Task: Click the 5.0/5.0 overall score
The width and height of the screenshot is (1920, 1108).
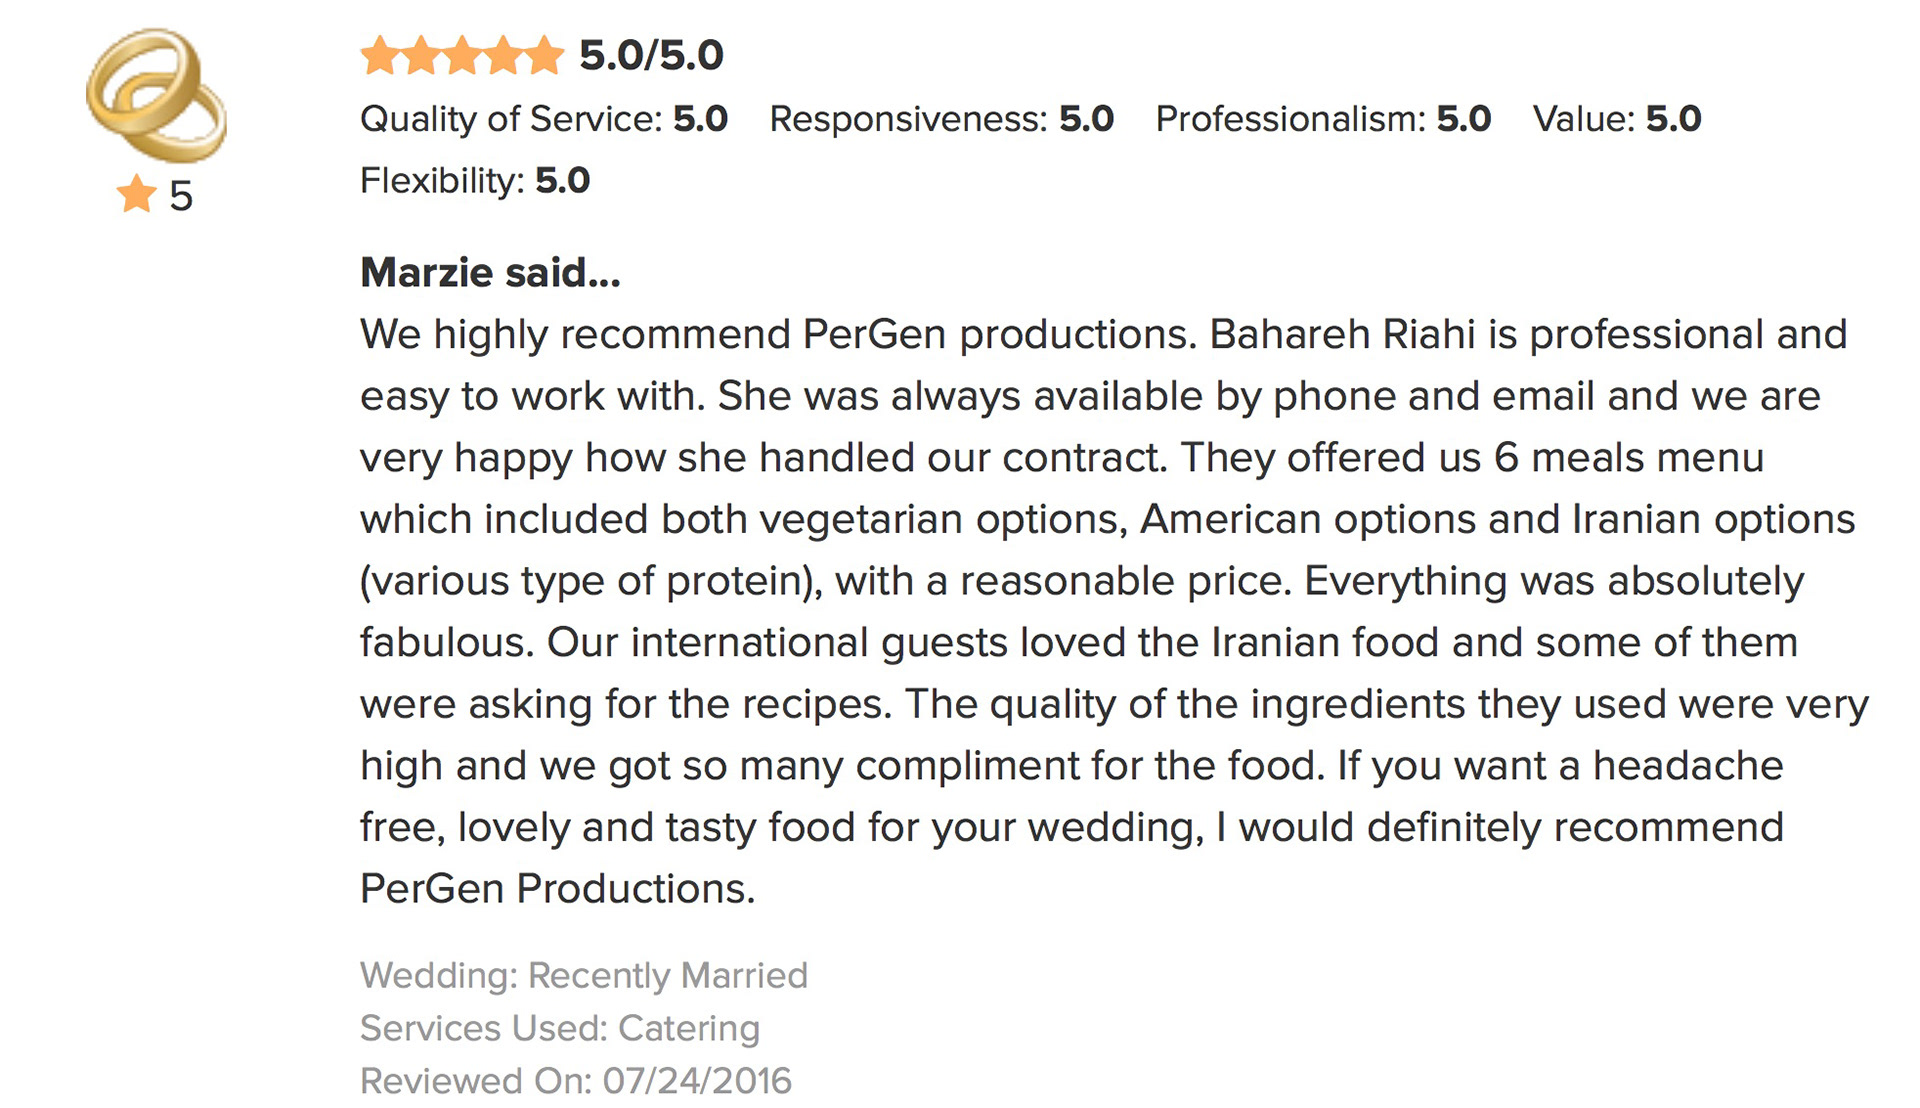Action: point(651,56)
